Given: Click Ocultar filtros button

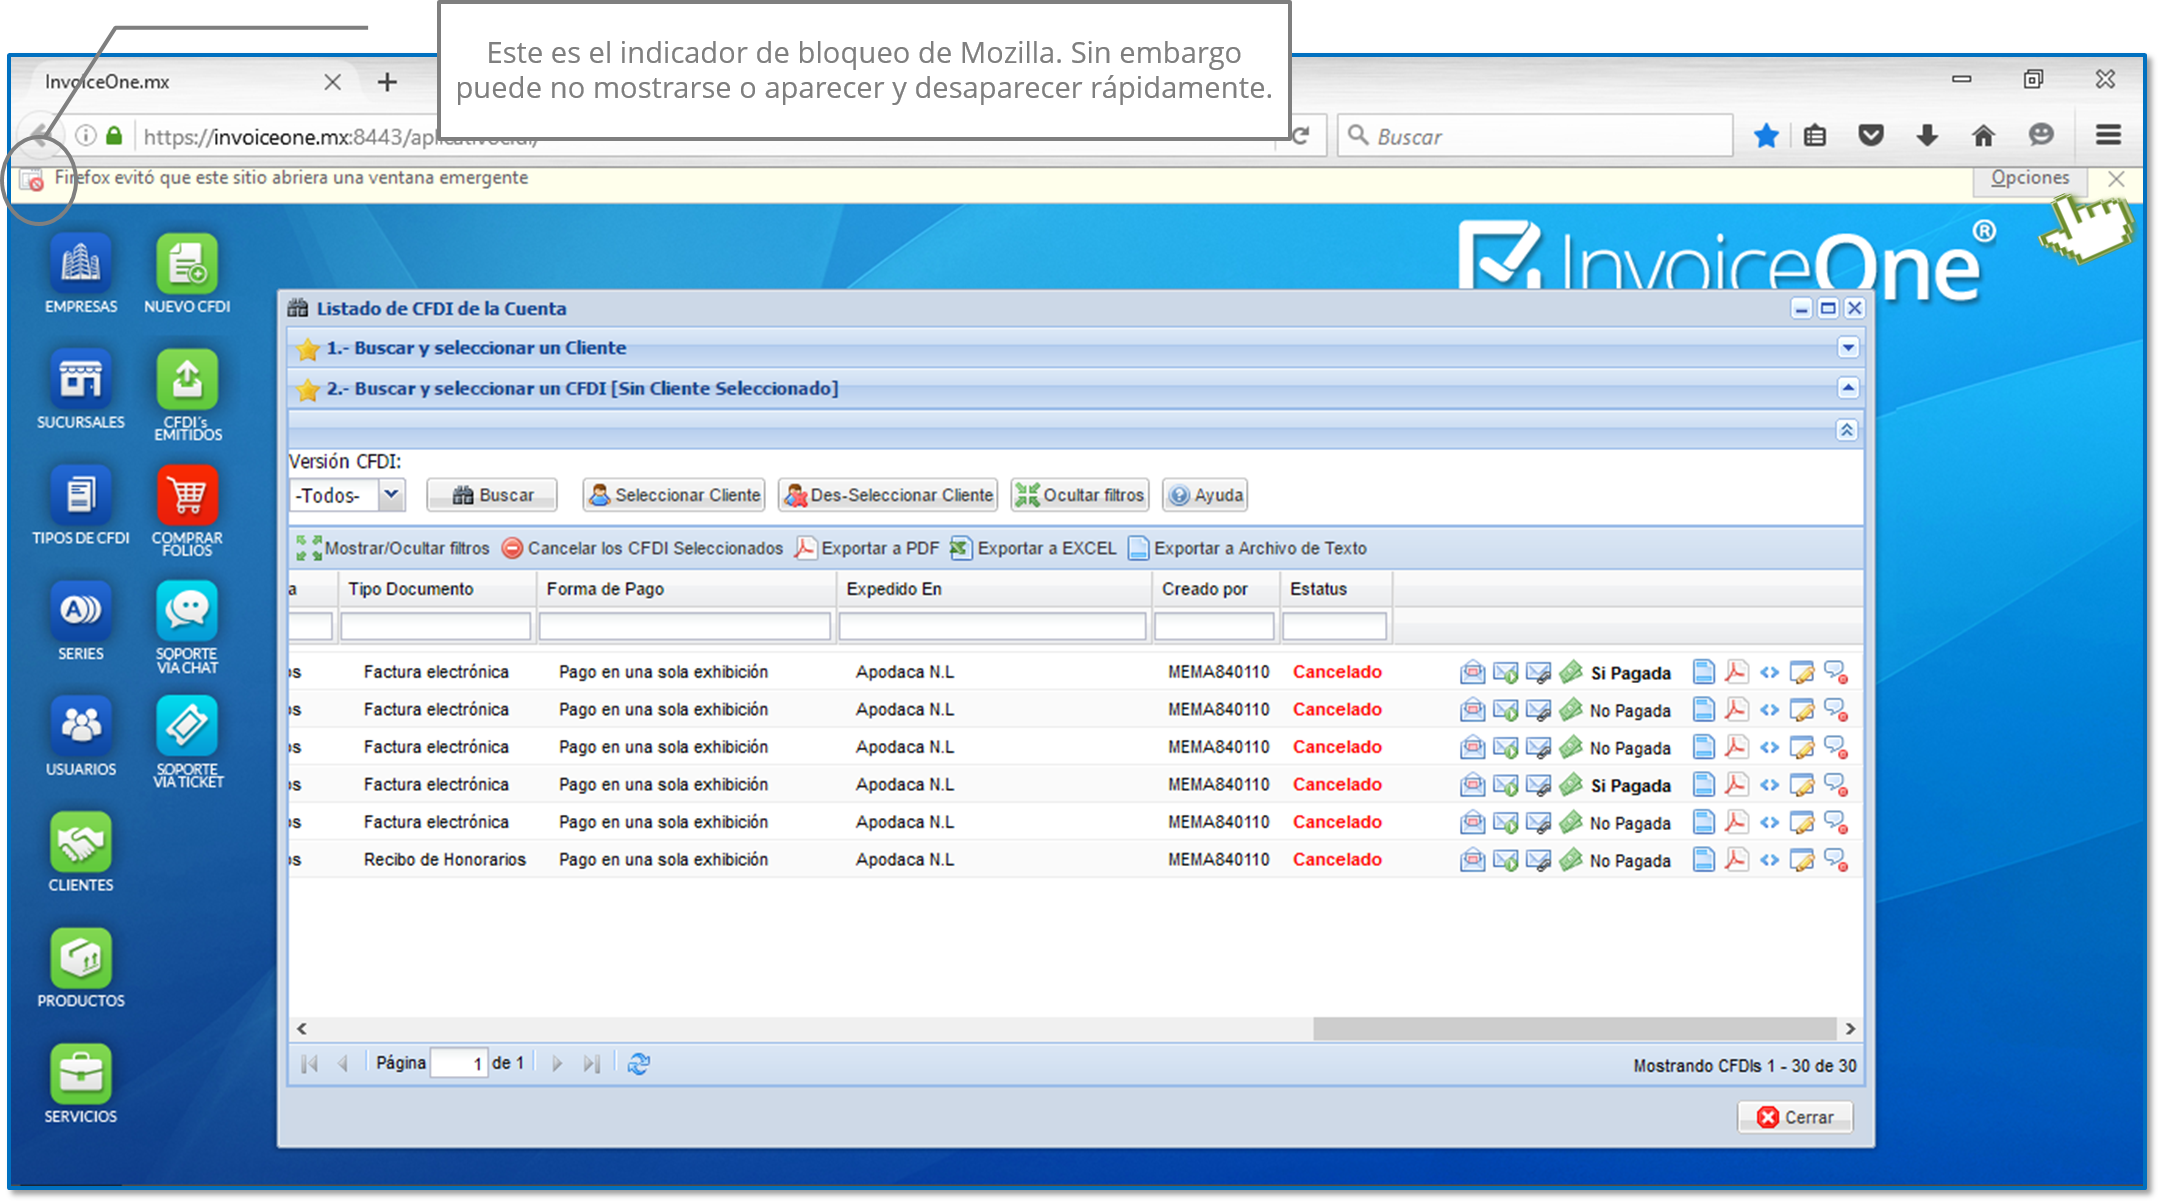Looking at the screenshot, I should pos(1079,495).
